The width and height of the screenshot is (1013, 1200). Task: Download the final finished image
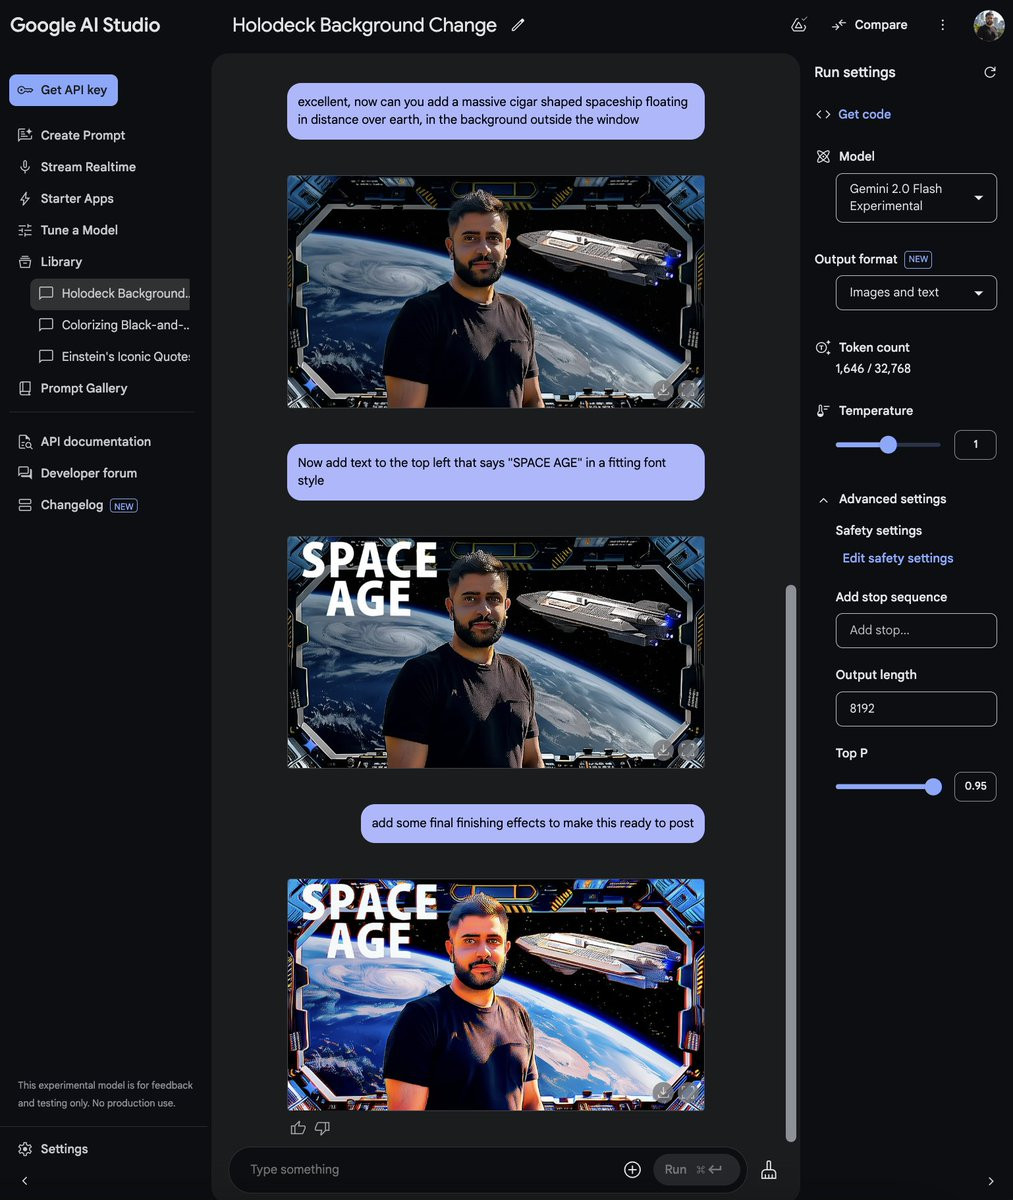coord(663,1092)
